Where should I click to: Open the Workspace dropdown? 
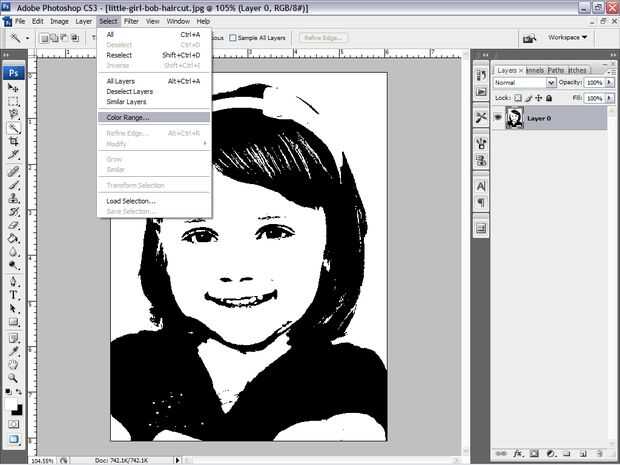click(567, 37)
